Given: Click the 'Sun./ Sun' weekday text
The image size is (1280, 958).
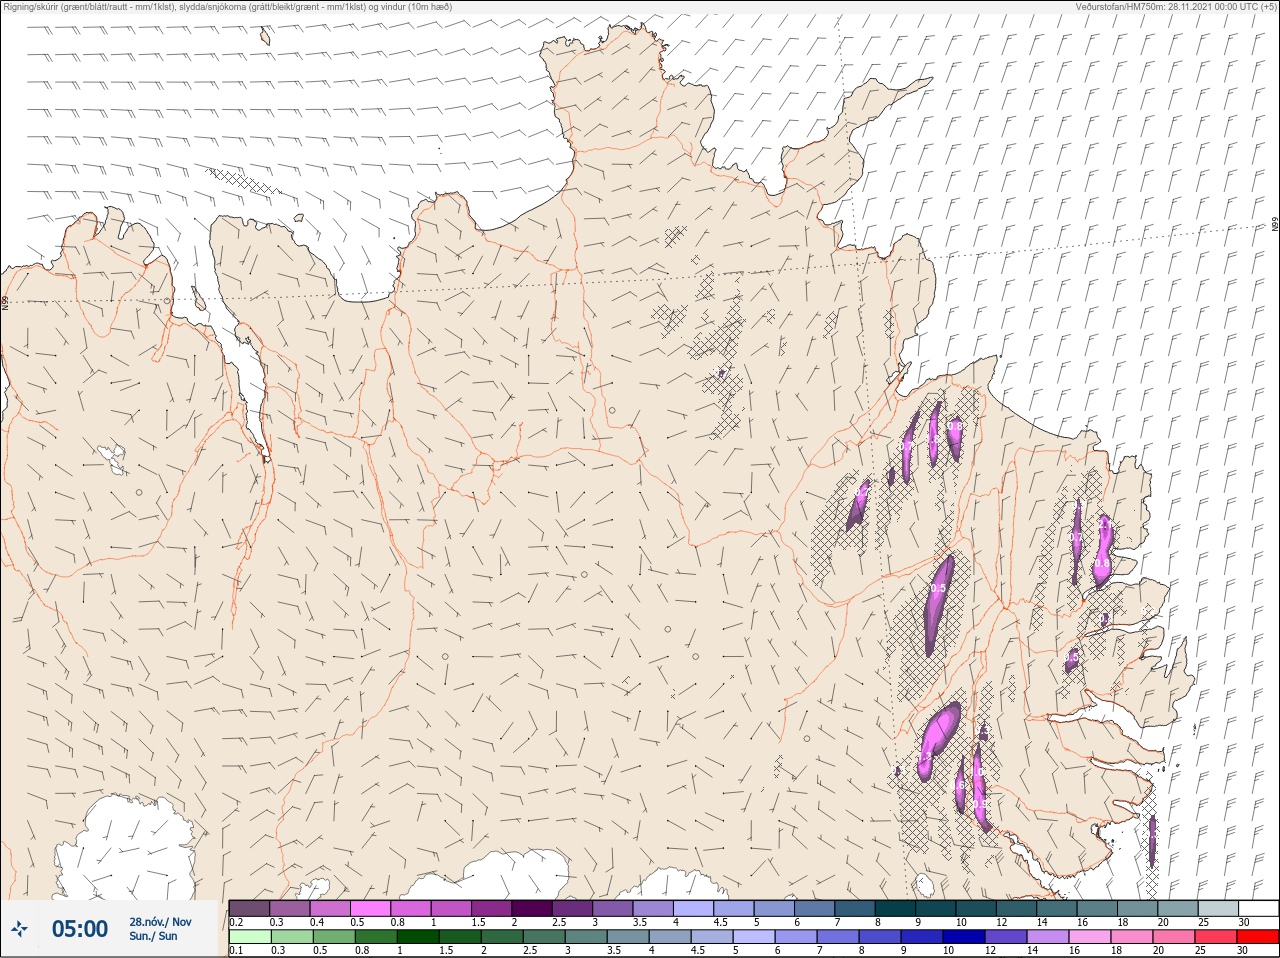Looking at the screenshot, I should pos(153,936).
